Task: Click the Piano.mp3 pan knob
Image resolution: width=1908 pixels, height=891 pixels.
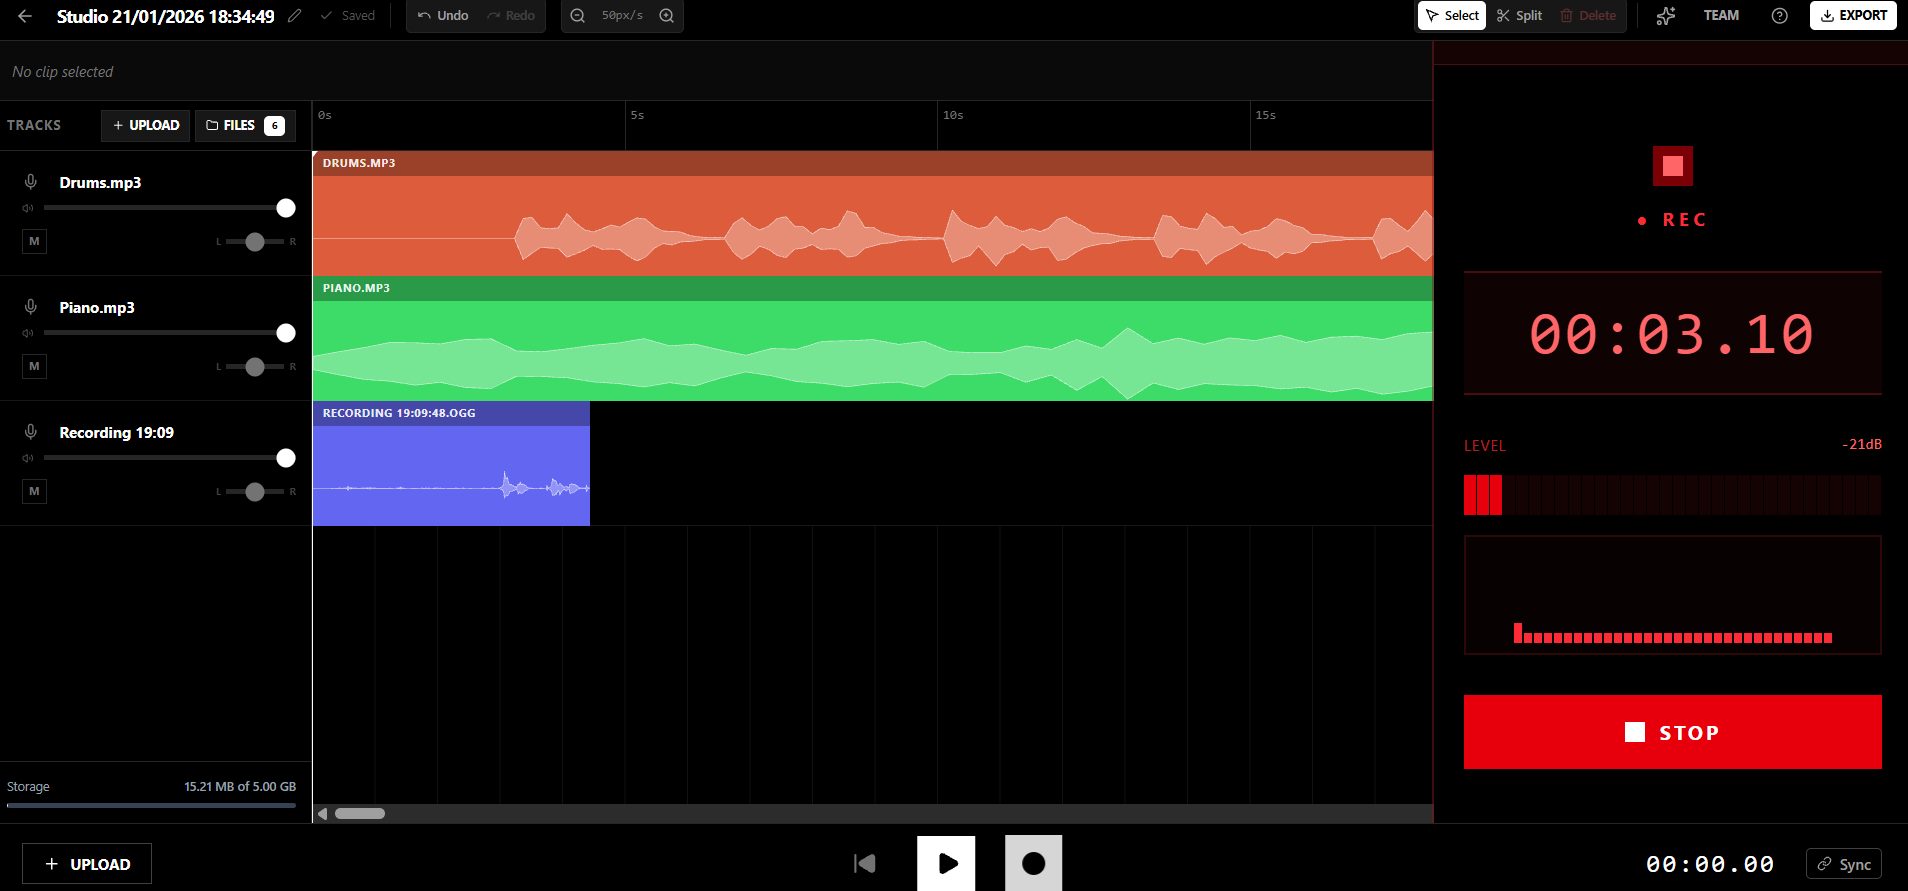Action: (x=255, y=367)
